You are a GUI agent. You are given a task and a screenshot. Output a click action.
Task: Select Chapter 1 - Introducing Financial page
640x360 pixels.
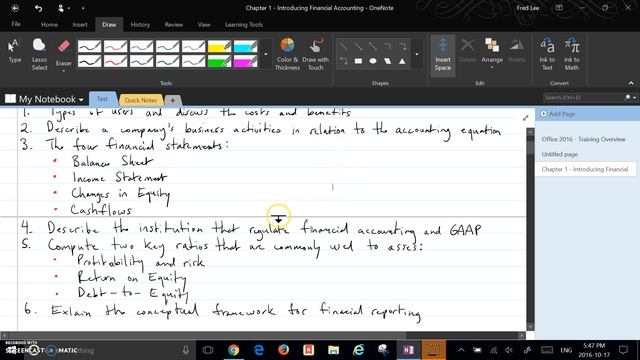585,169
